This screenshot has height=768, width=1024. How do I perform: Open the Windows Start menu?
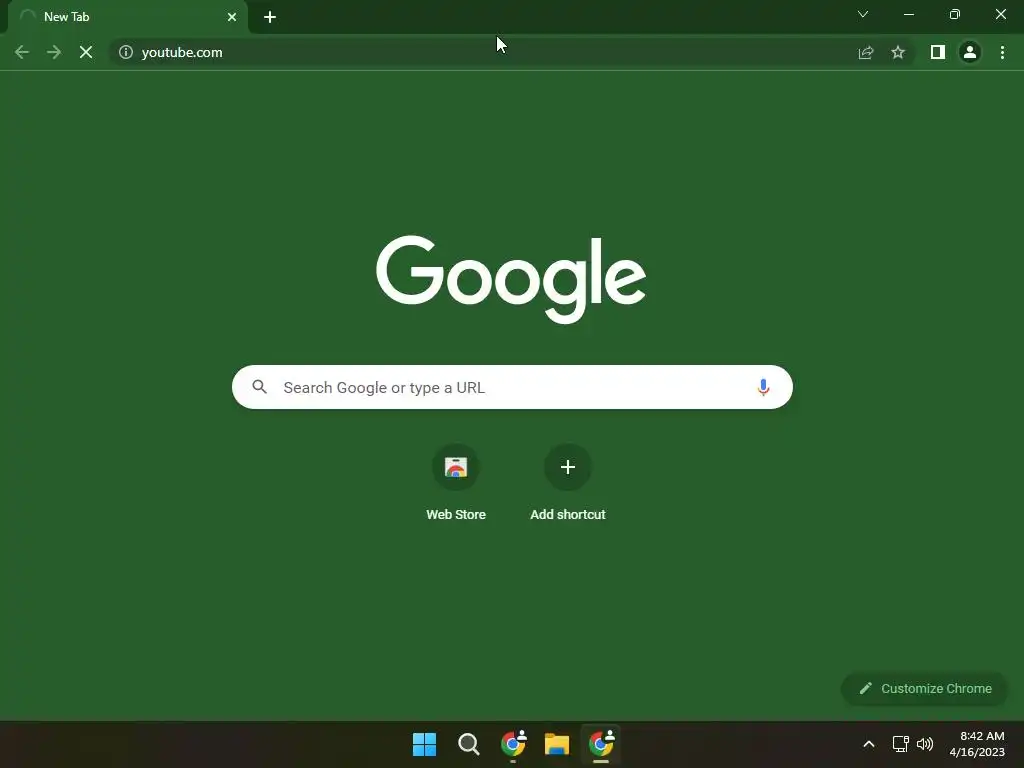click(424, 744)
